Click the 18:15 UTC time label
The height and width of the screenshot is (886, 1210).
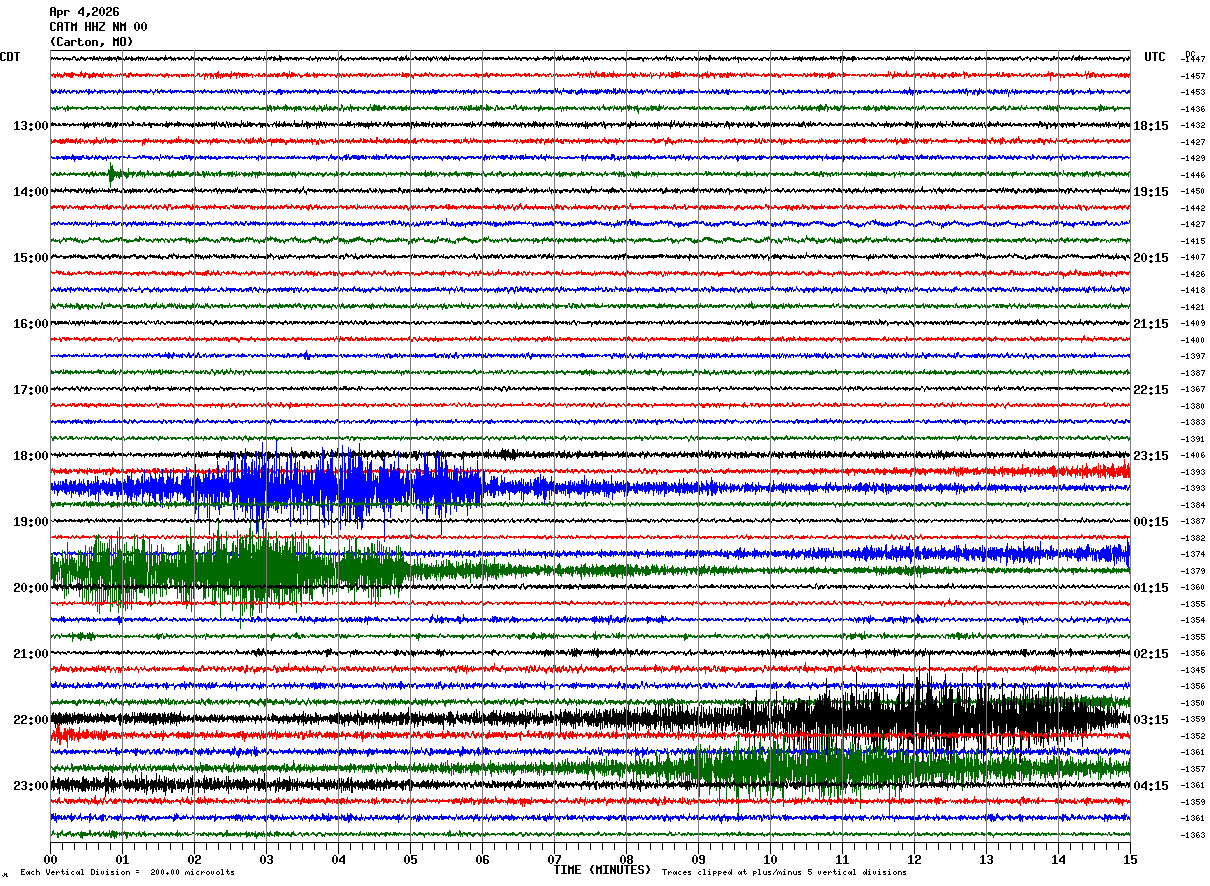(x=1151, y=126)
